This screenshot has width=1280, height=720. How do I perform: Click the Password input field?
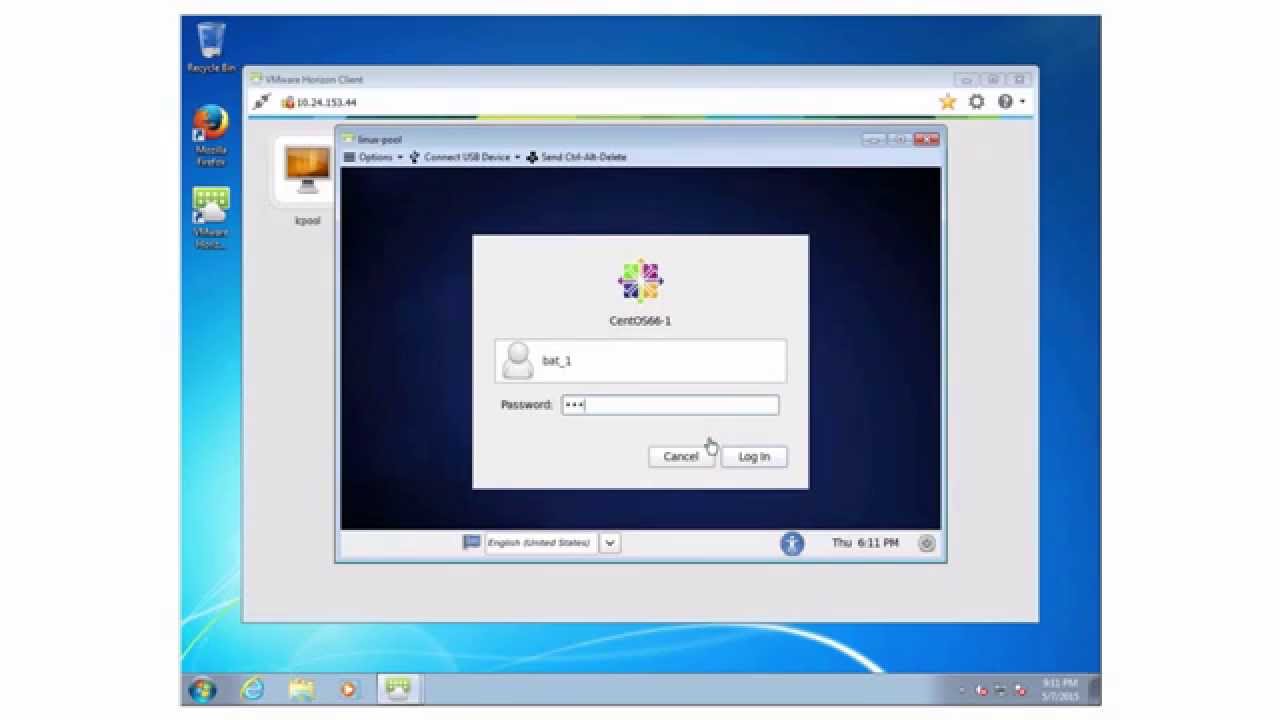pos(670,405)
